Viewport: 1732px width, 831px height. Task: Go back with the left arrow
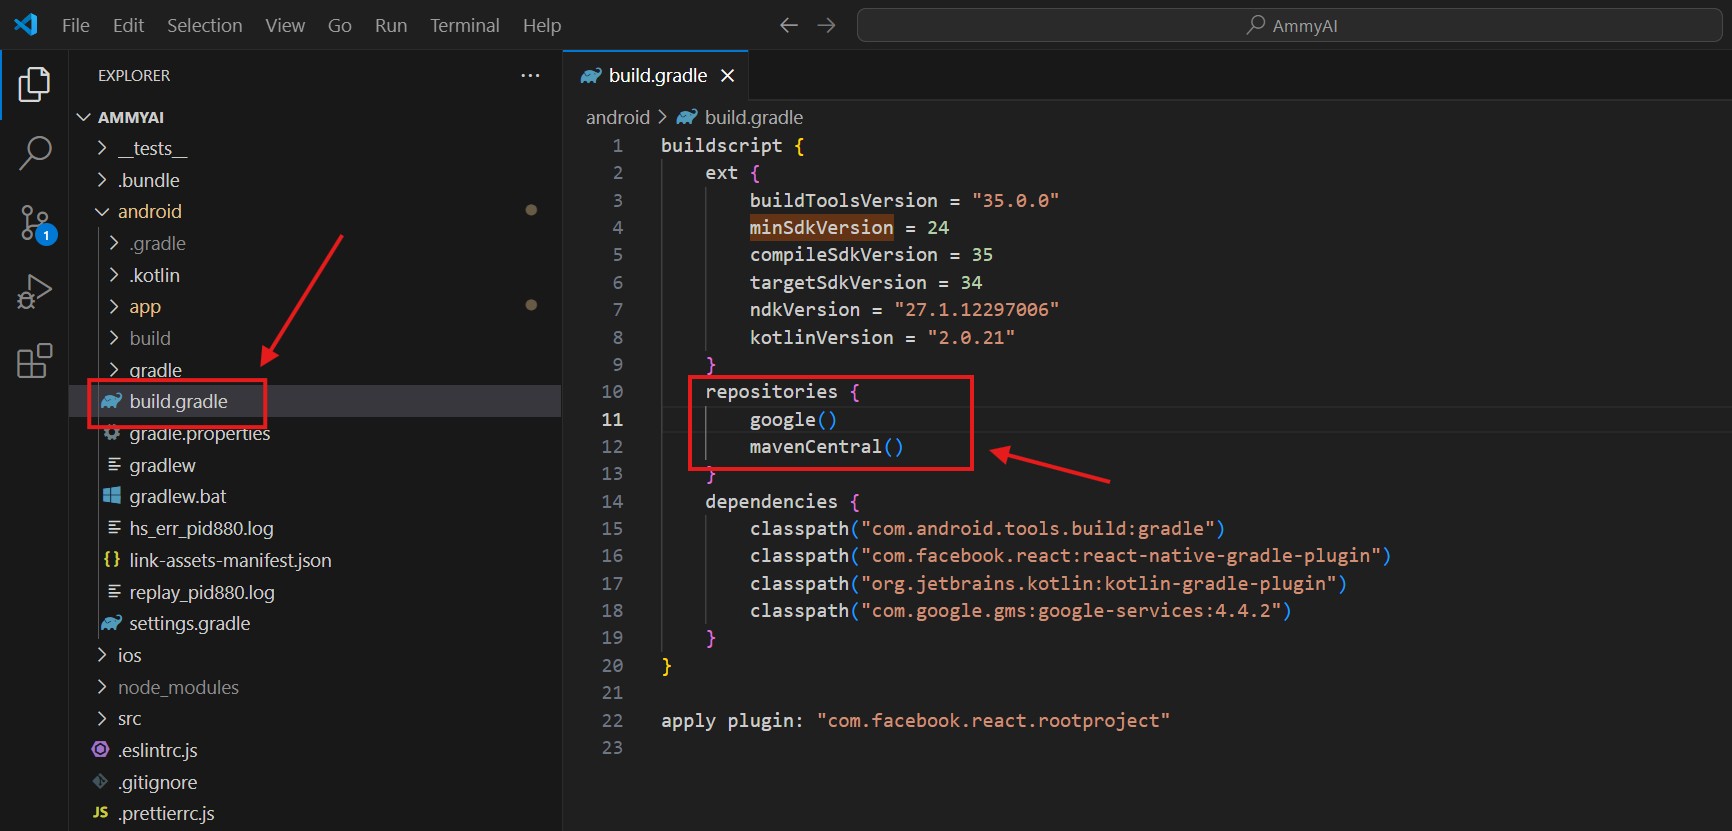(x=788, y=25)
